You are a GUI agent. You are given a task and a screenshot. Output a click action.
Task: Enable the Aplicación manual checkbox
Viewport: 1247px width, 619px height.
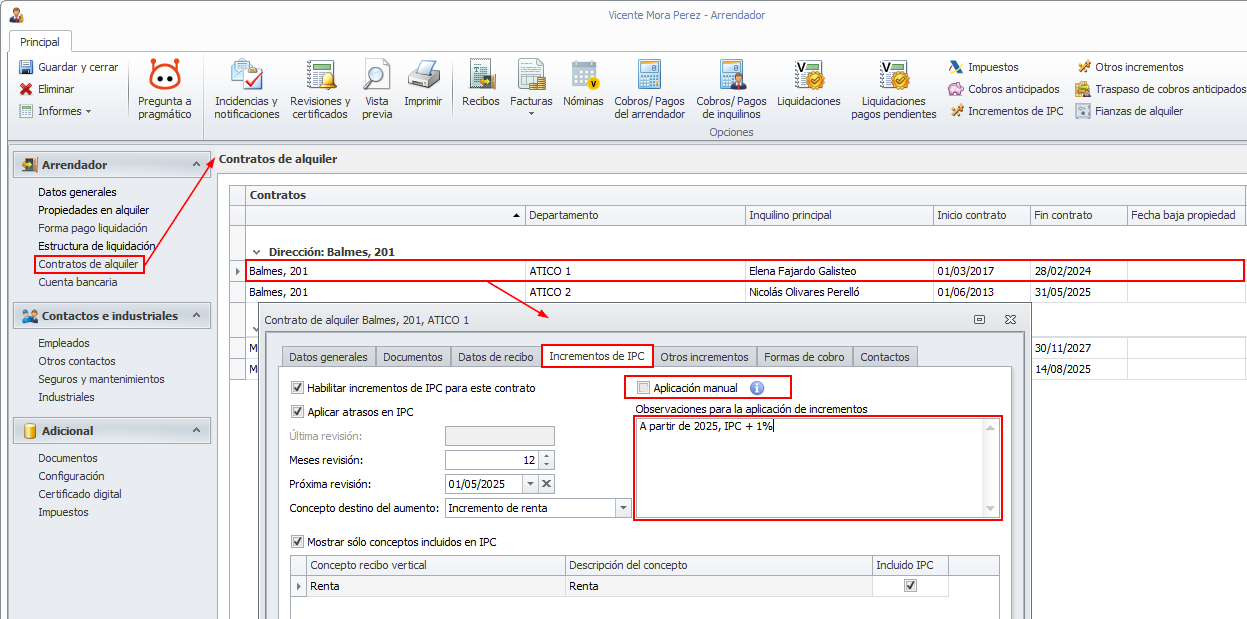[644, 388]
